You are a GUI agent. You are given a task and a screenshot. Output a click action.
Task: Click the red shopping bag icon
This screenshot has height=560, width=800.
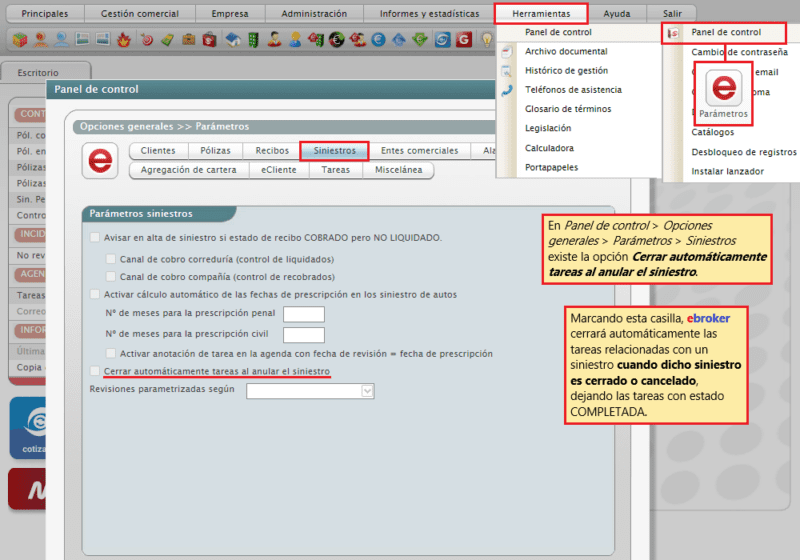point(209,39)
